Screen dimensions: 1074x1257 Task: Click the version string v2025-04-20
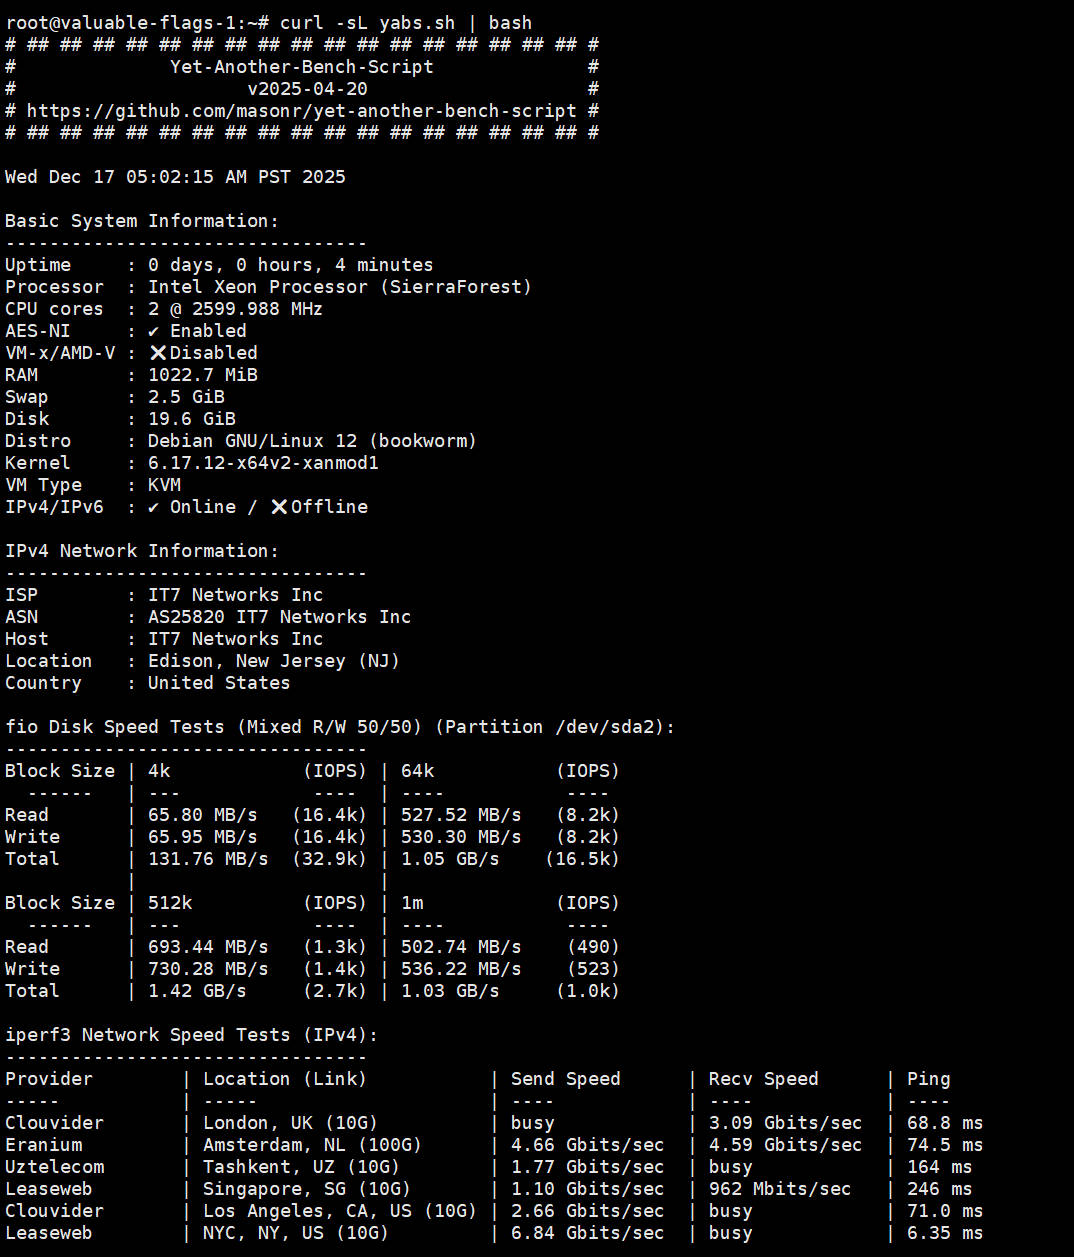[307, 89]
